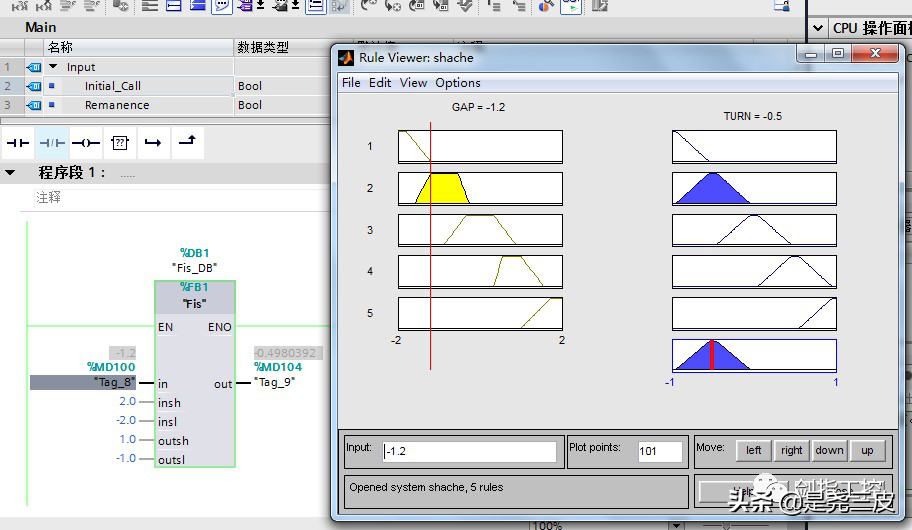The width and height of the screenshot is (912, 530).
Task: Click the "Fis" block title
Action: (x=194, y=304)
